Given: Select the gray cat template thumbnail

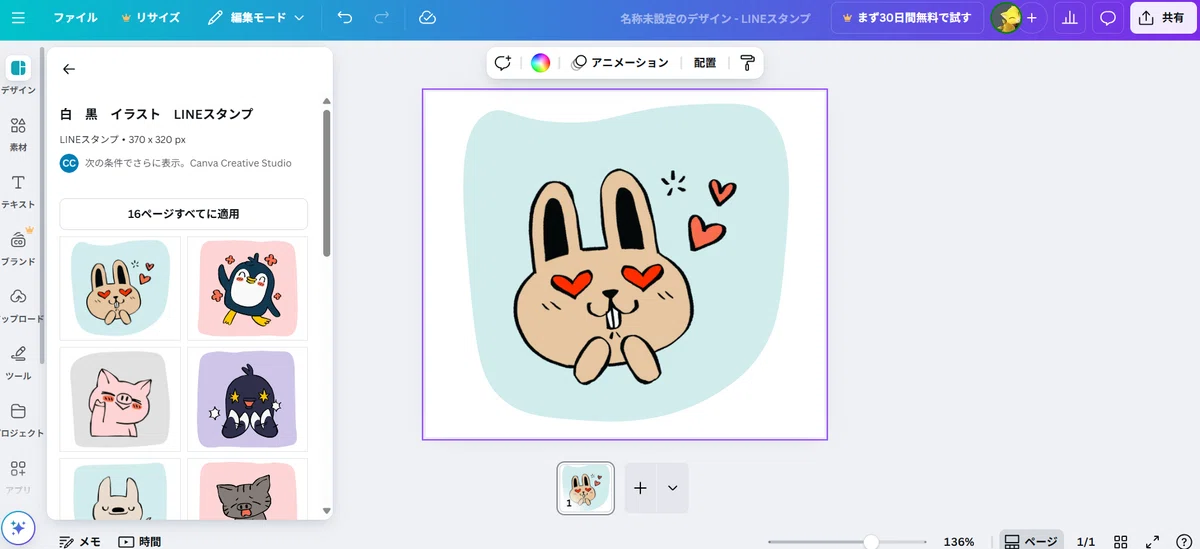Looking at the screenshot, I should [247, 489].
